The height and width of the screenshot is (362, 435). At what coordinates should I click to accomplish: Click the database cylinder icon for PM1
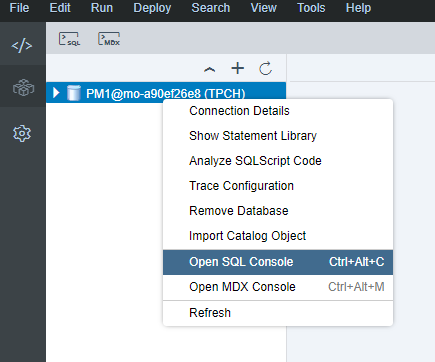(74, 93)
